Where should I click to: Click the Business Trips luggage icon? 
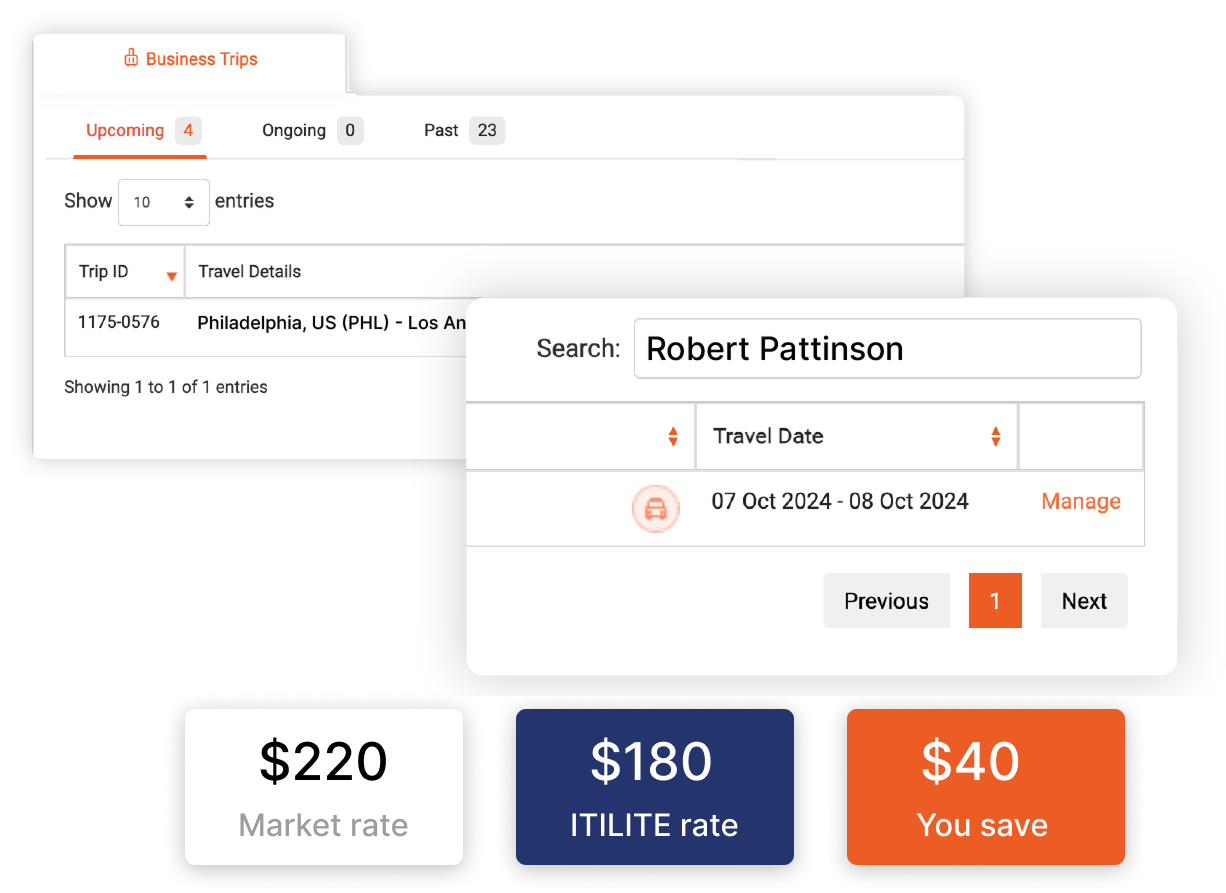tap(131, 59)
